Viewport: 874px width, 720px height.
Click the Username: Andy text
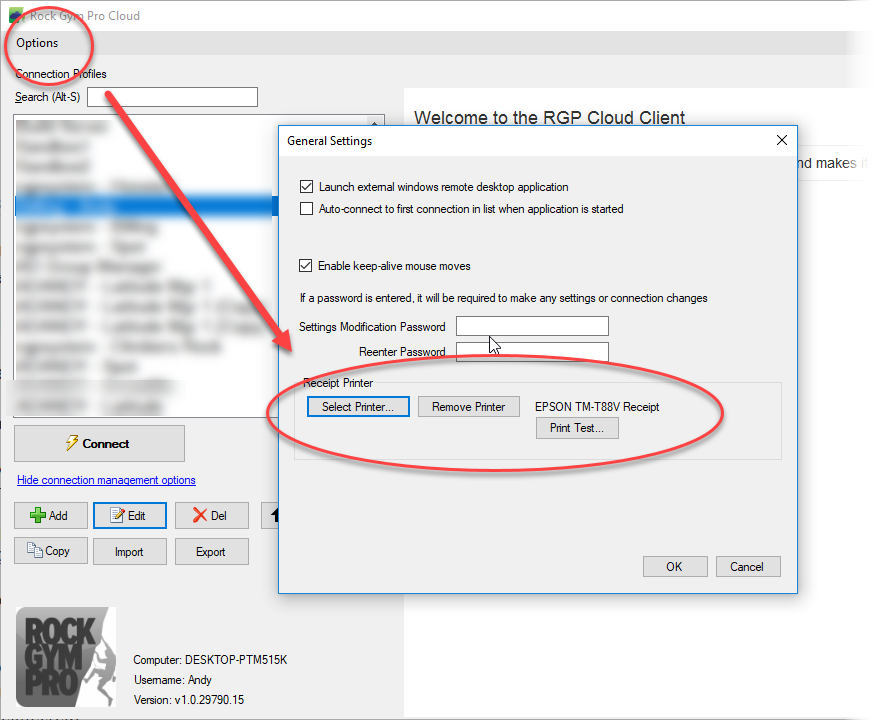pos(173,680)
